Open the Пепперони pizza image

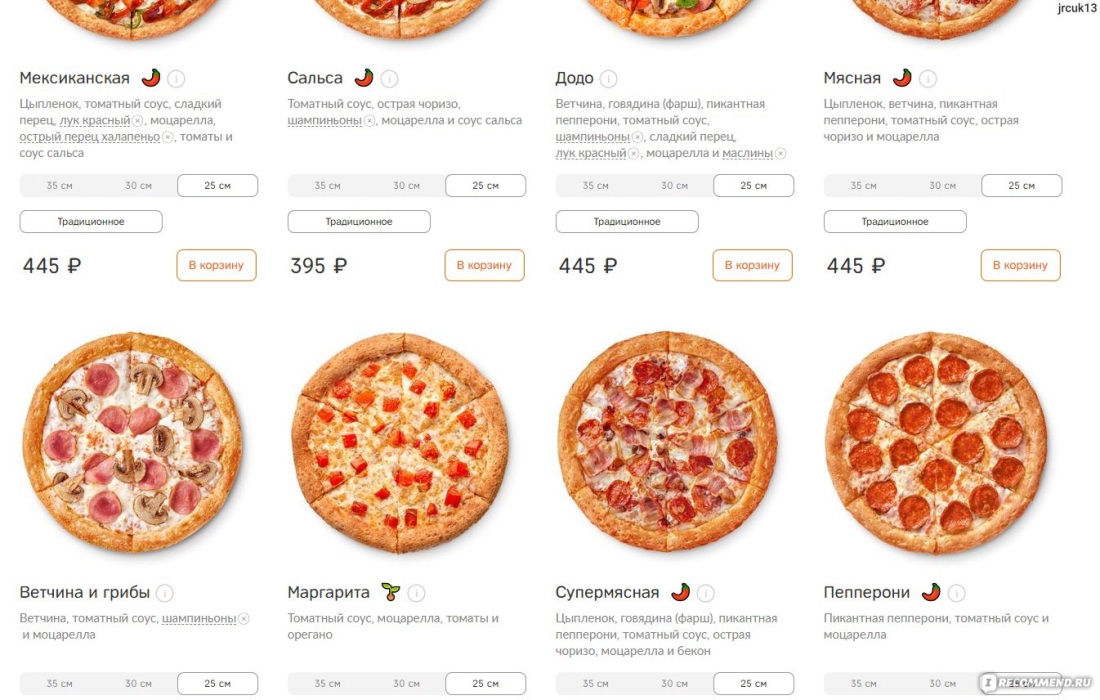coord(937,443)
